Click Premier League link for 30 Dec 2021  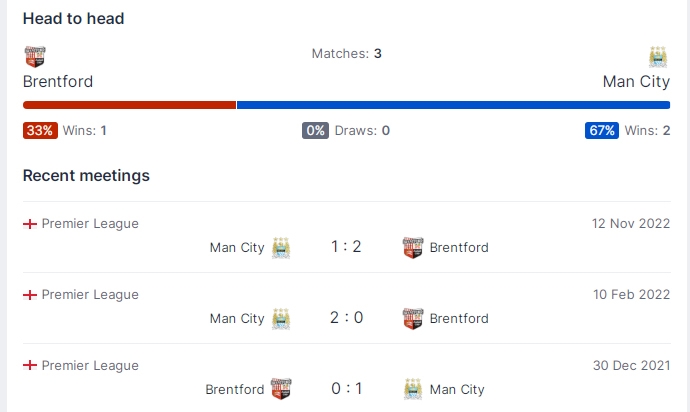pyautogui.click(x=90, y=365)
